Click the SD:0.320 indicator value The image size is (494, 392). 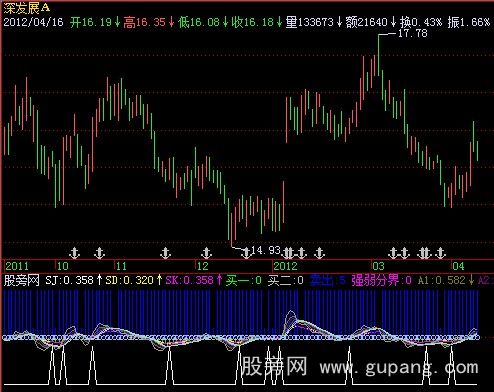click(x=134, y=280)
